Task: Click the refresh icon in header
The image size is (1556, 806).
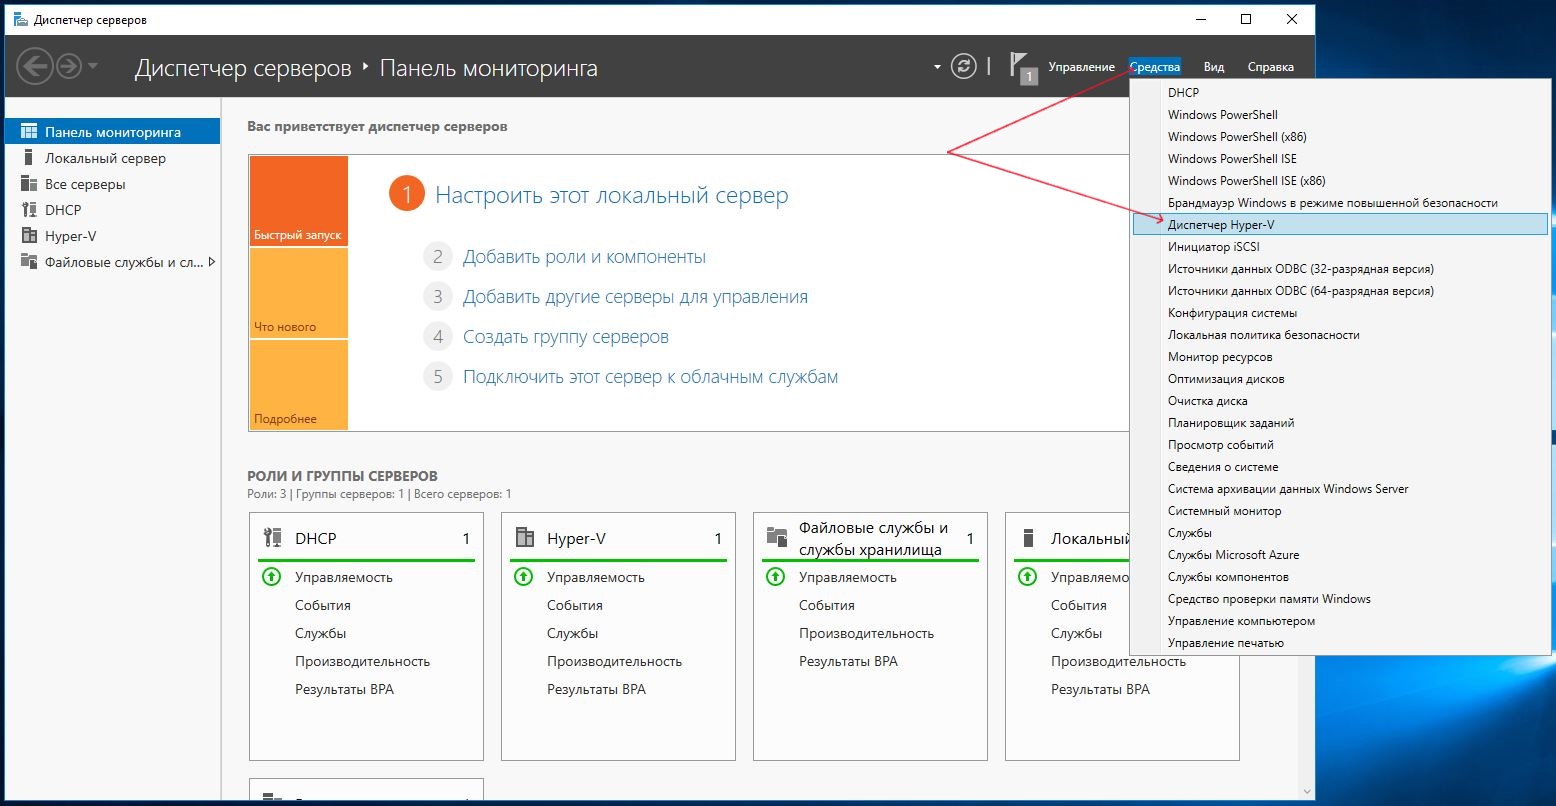Action: pyautogui.click(x=963, y=67)
